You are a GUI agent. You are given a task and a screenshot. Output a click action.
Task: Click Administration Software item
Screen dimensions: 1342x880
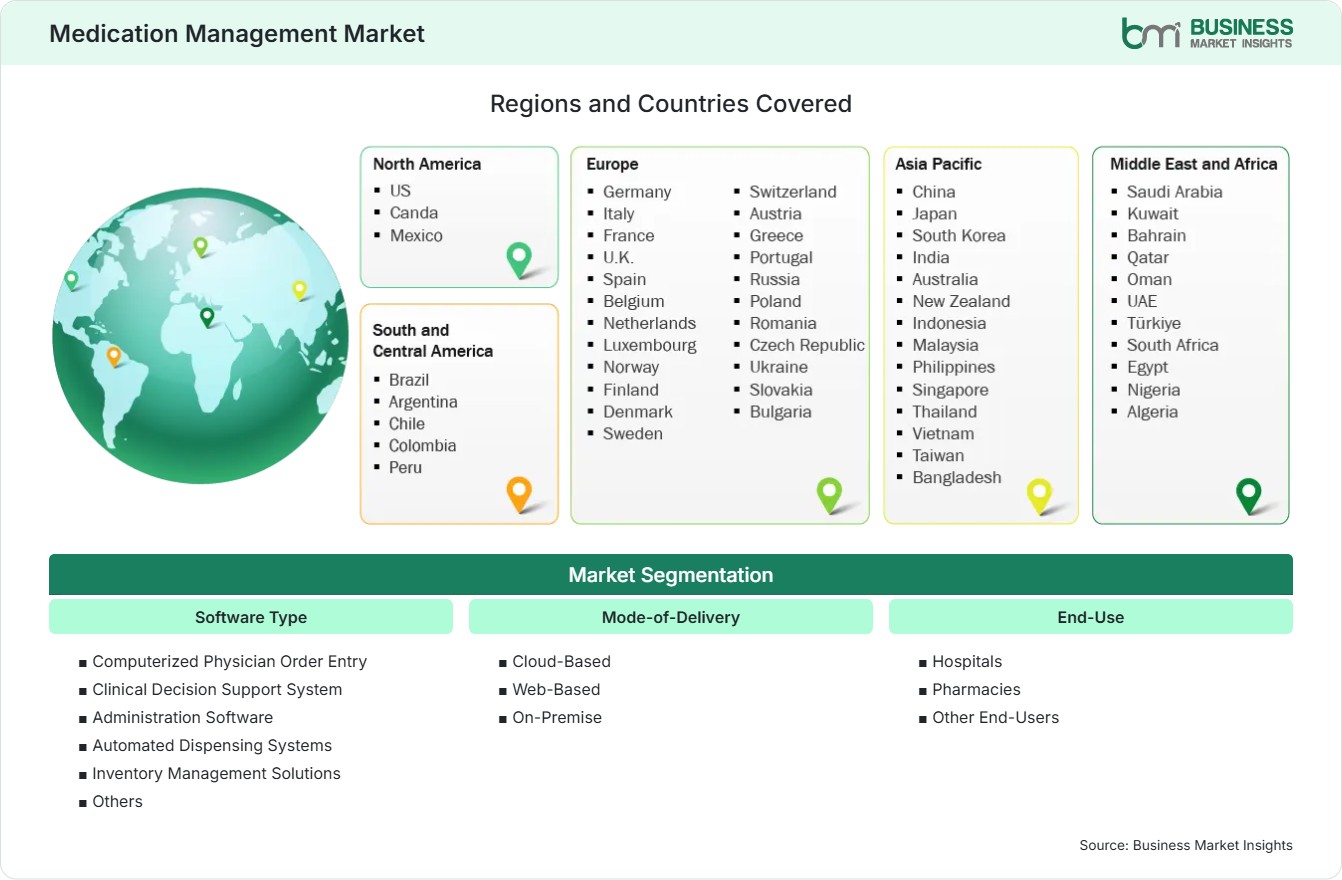click(x=183, y=717)
